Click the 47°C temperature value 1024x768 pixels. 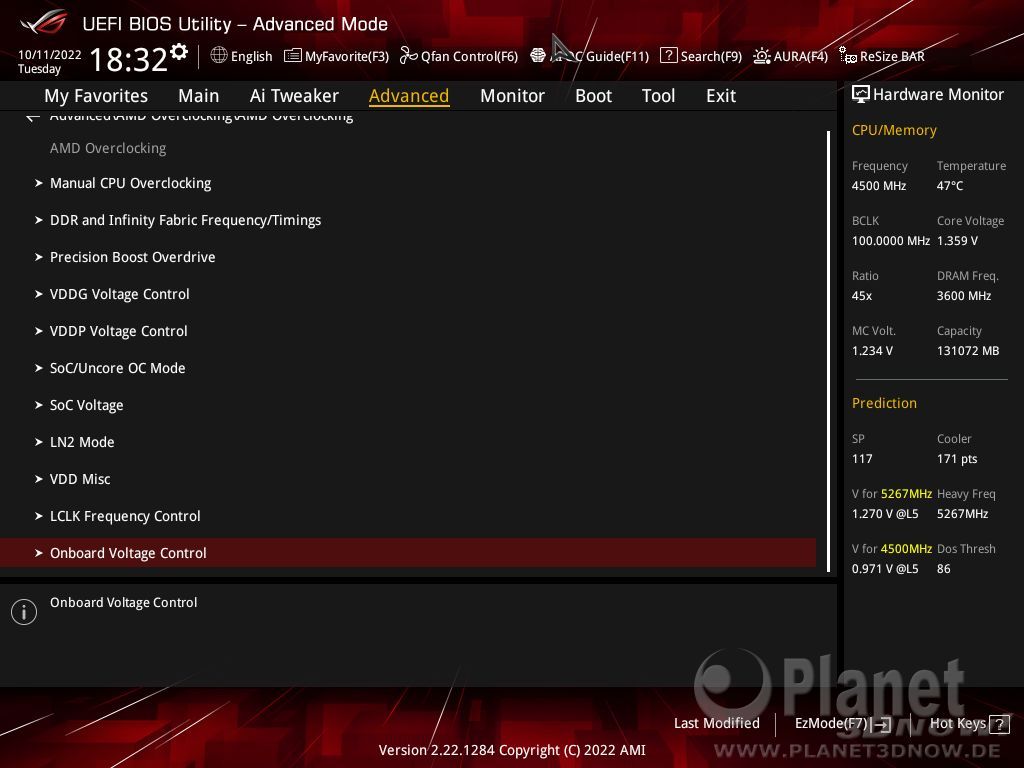tap(950, 186)
